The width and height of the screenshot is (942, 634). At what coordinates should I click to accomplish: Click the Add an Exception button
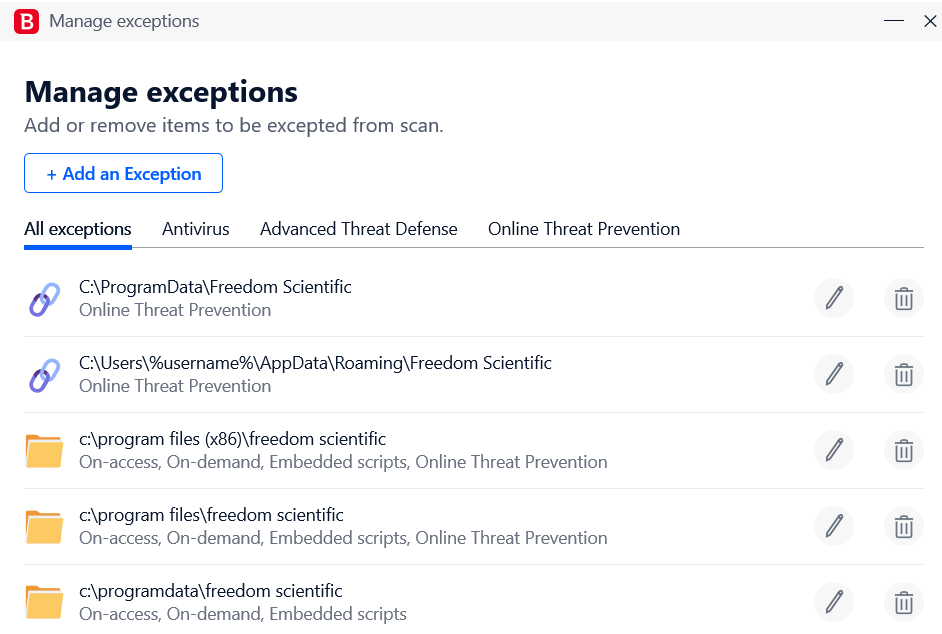click(123, 173)
